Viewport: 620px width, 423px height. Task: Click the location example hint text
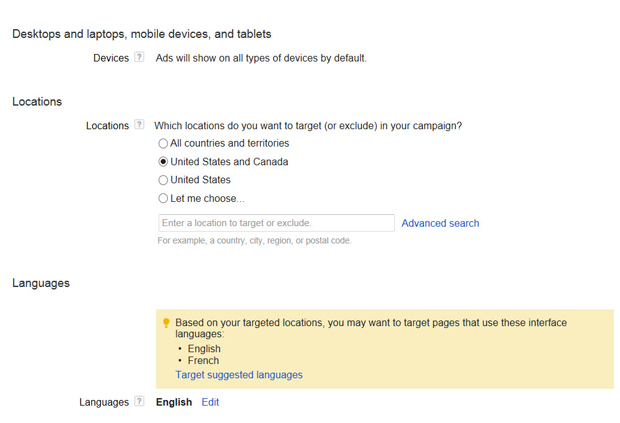point(254,241)
